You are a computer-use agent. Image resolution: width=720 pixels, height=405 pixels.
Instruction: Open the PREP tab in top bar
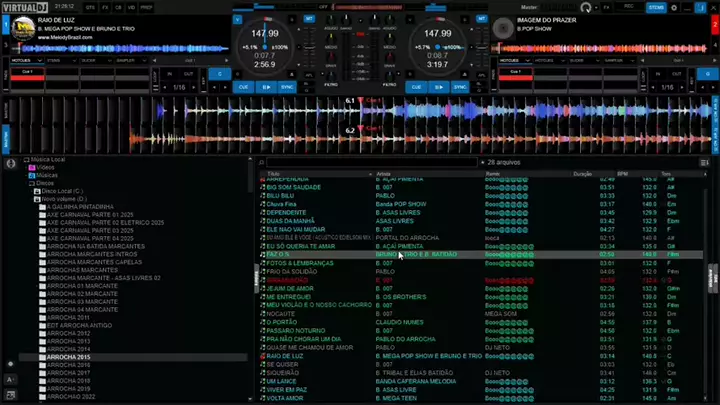[x=146, y=8]
